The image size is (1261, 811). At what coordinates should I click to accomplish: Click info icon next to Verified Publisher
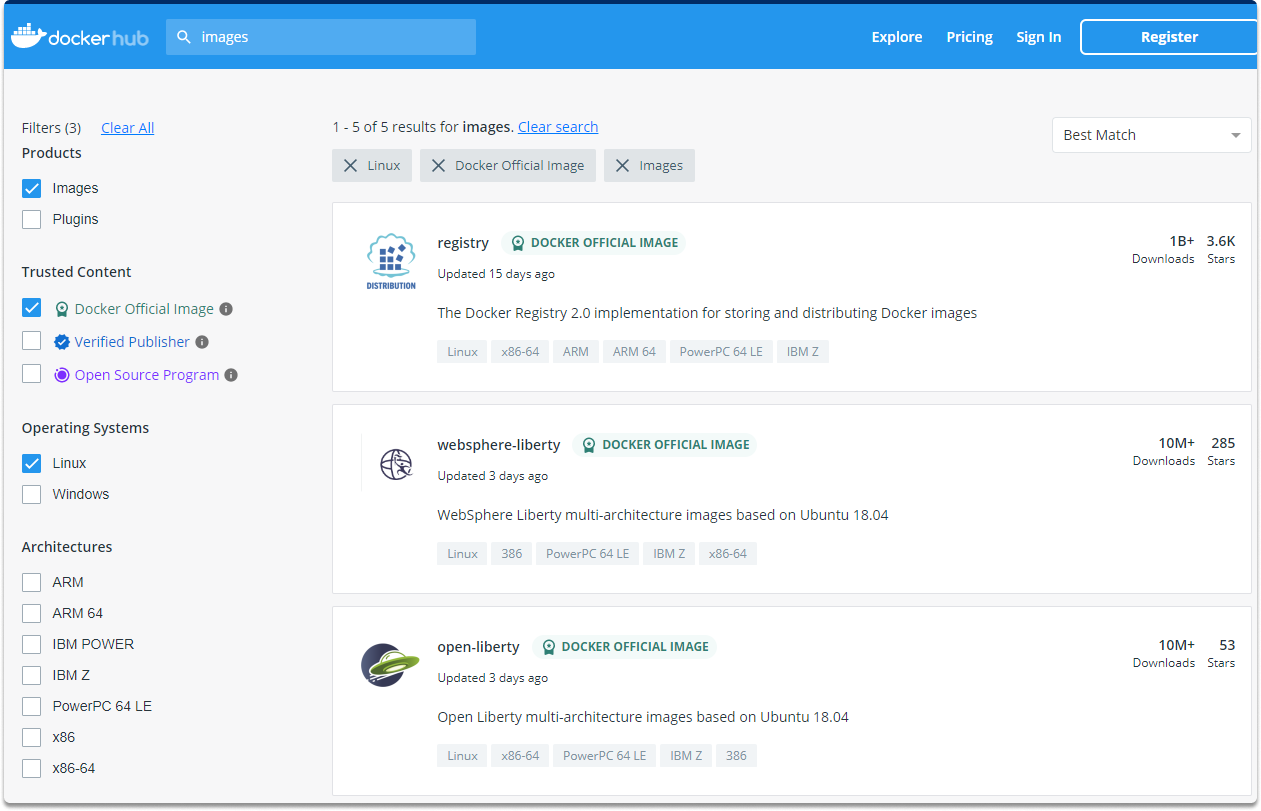point(202,342)
